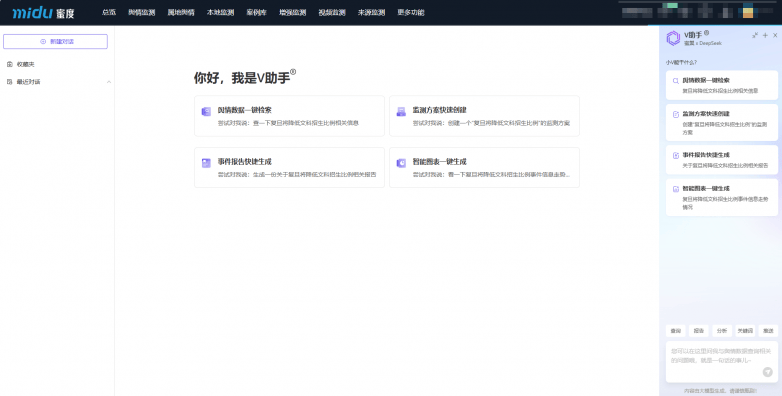Focus the V助手 message input box
The image size is (782, 396).
(722, 362)
